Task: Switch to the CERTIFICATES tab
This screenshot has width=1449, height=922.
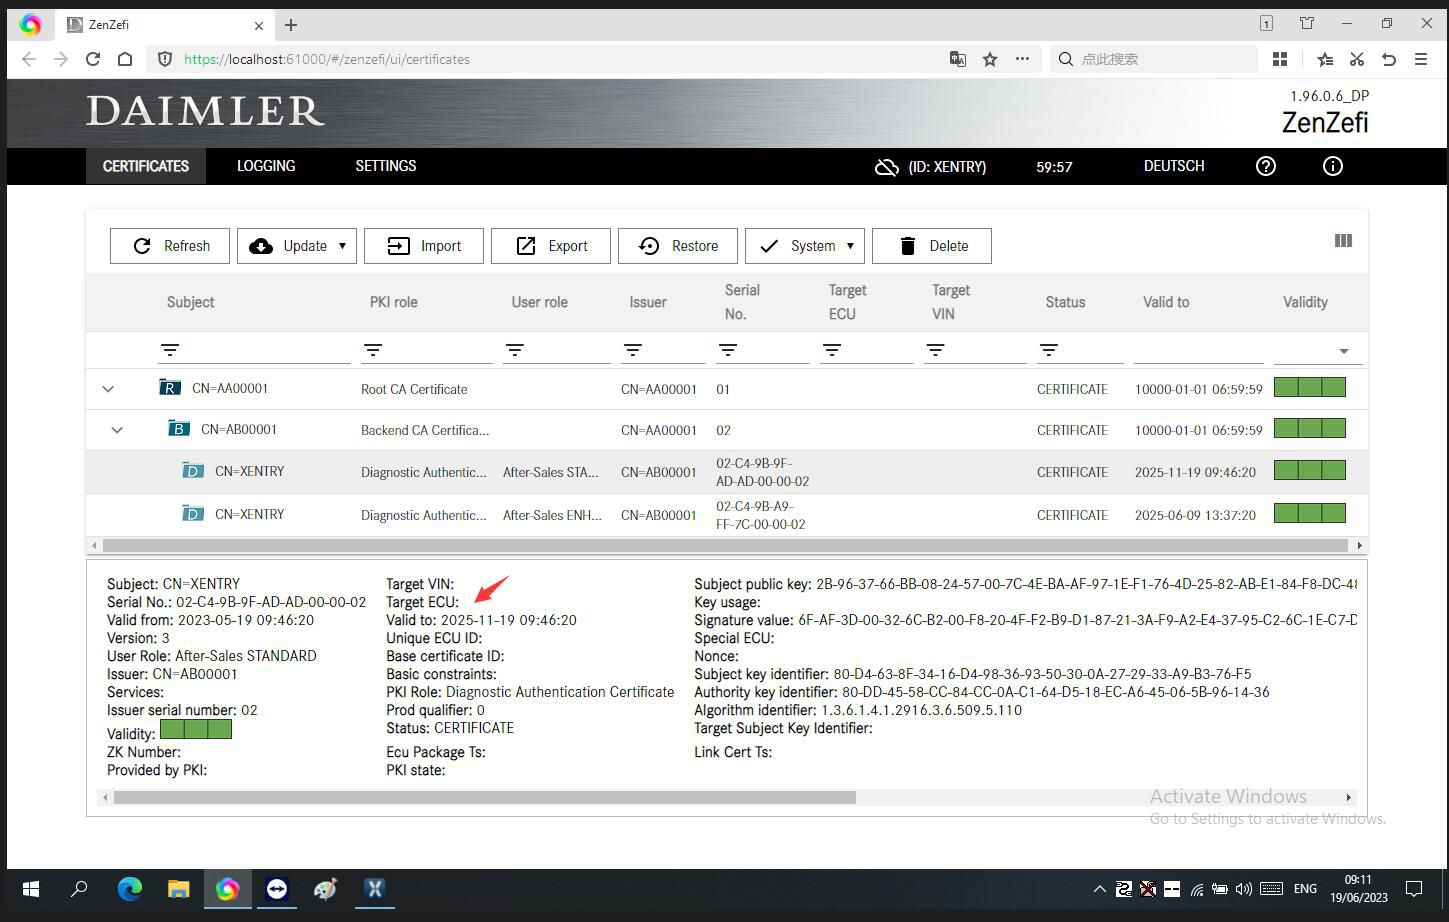Action: (146, 166)
